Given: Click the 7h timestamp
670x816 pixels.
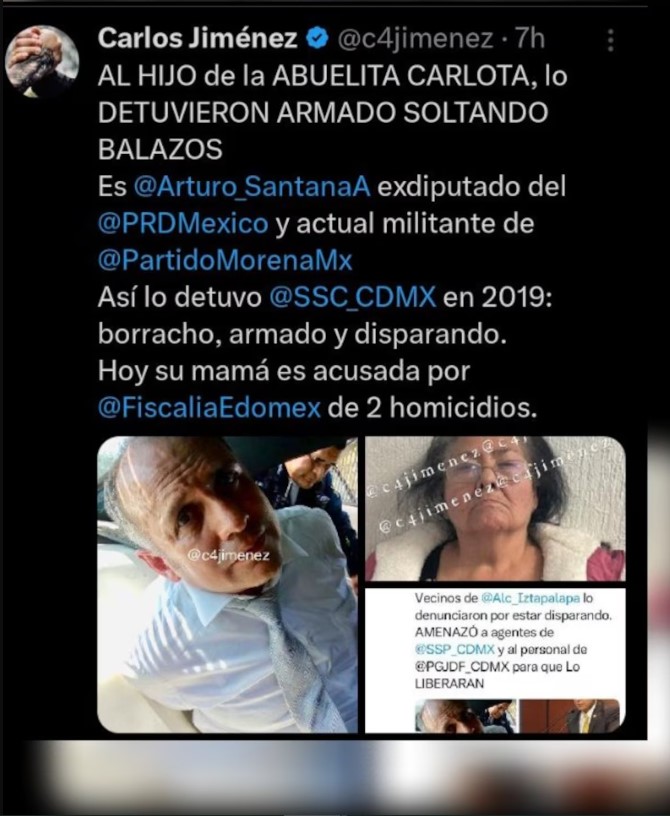Looking at the screenshot, I should 529,39.
